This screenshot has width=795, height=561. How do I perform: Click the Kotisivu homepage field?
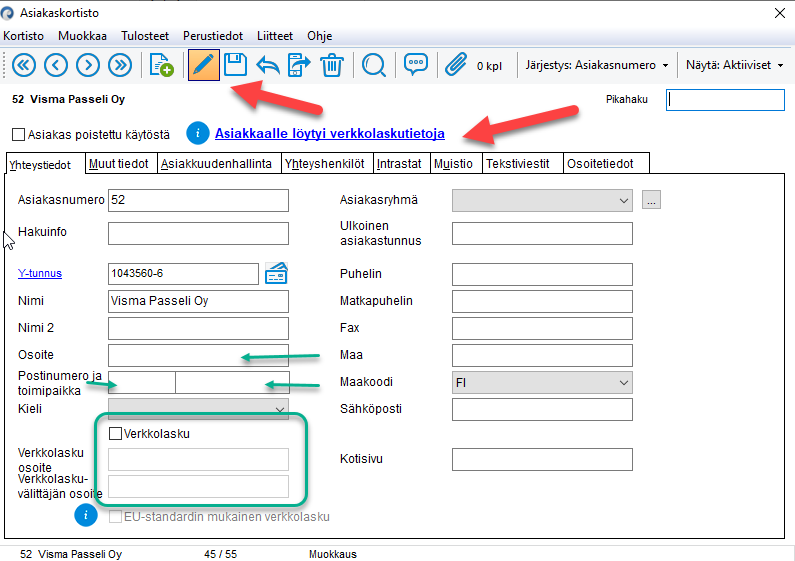(x=542, y=460)
